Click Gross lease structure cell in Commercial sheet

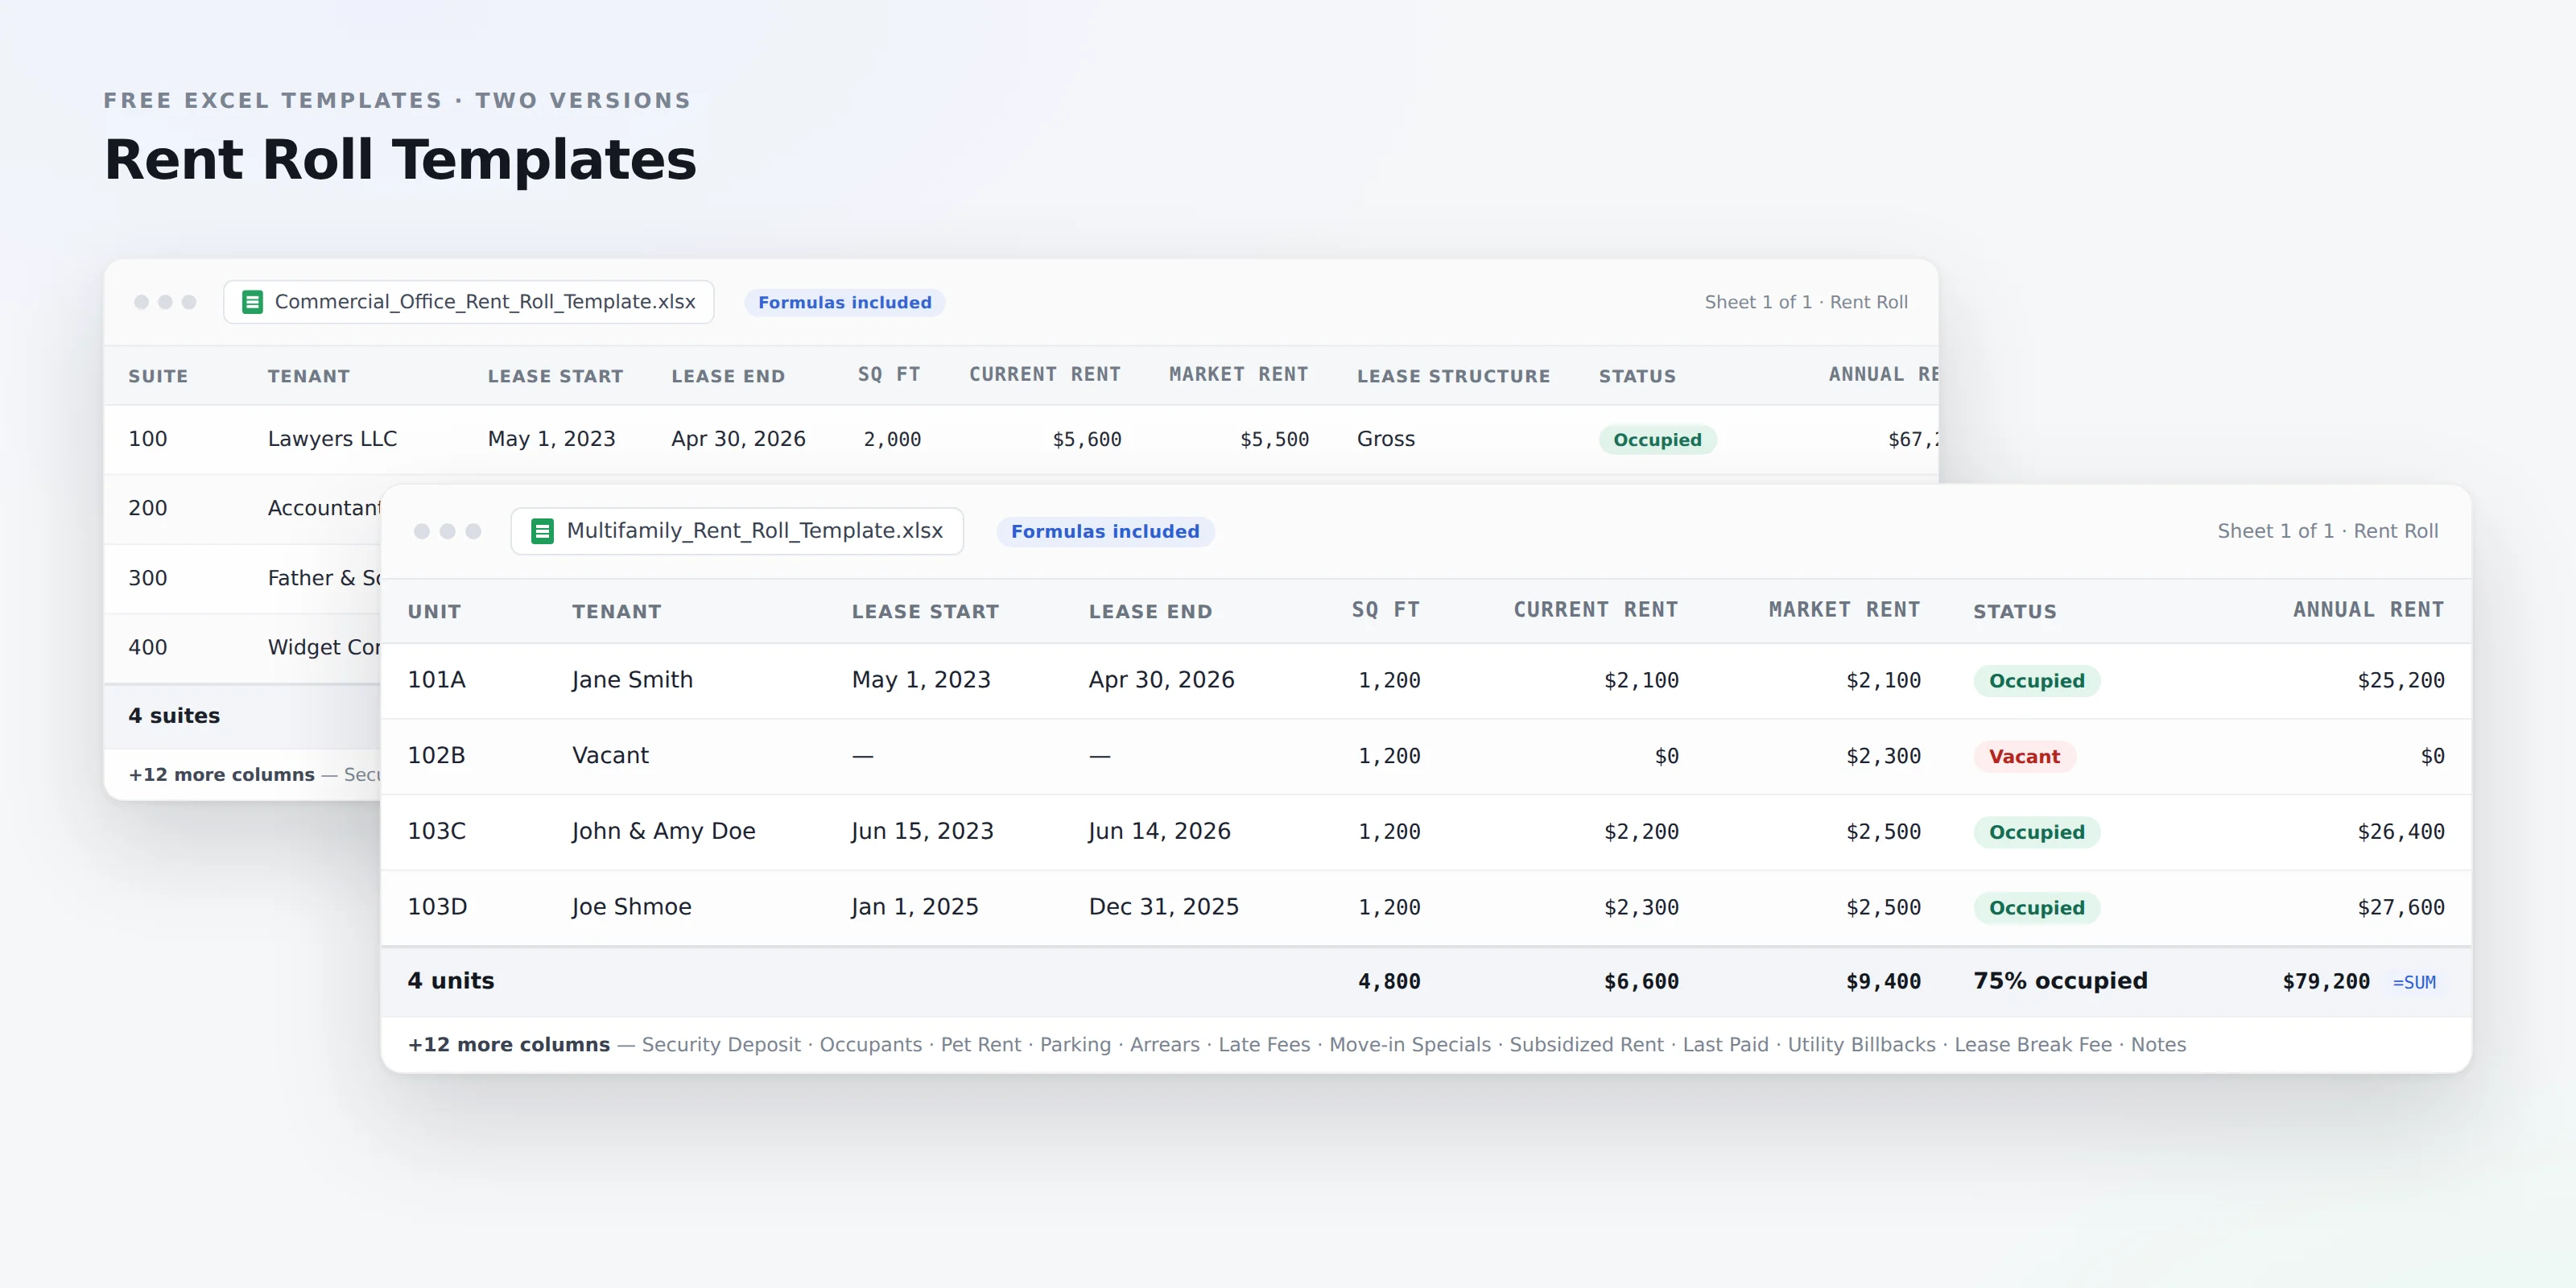[x=1385, y=439]
